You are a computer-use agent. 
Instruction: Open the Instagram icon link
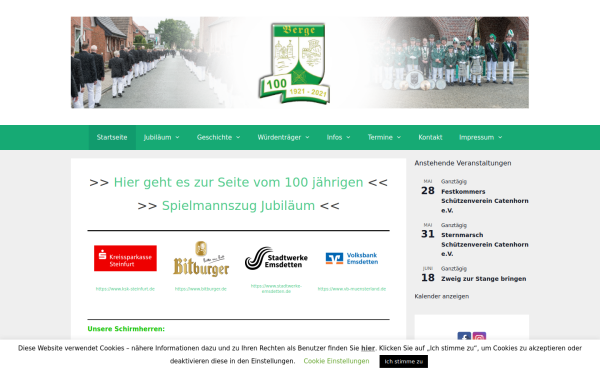pyautogui.click(x=479, y=336)
